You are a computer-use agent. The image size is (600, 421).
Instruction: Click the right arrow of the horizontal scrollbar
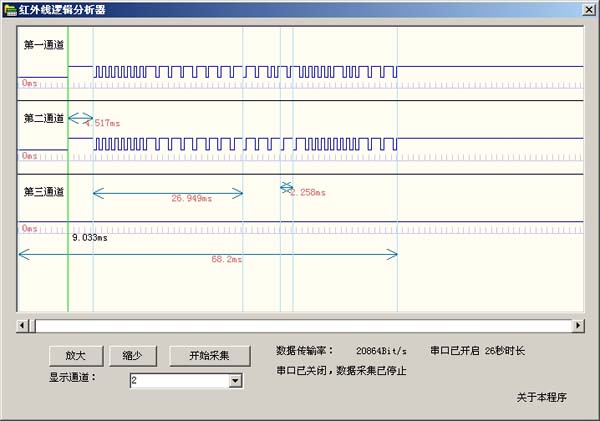point(577,326)
